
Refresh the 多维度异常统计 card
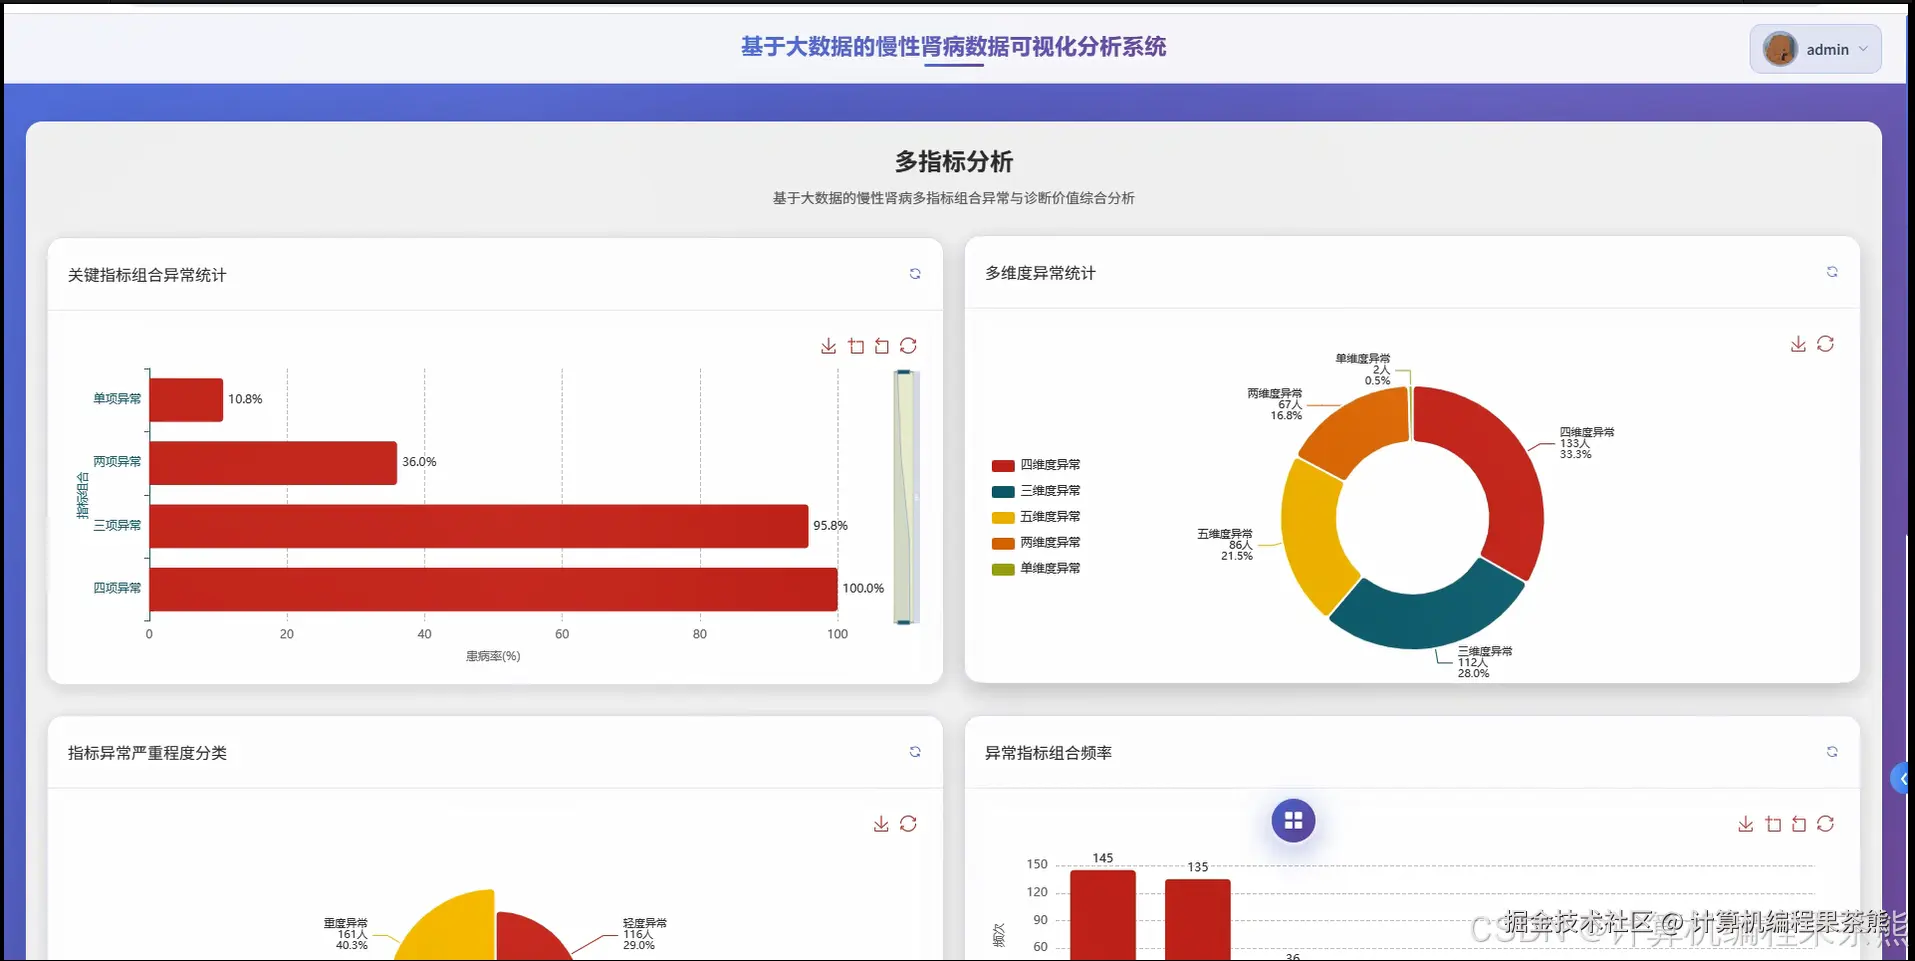pos(1832,272)
